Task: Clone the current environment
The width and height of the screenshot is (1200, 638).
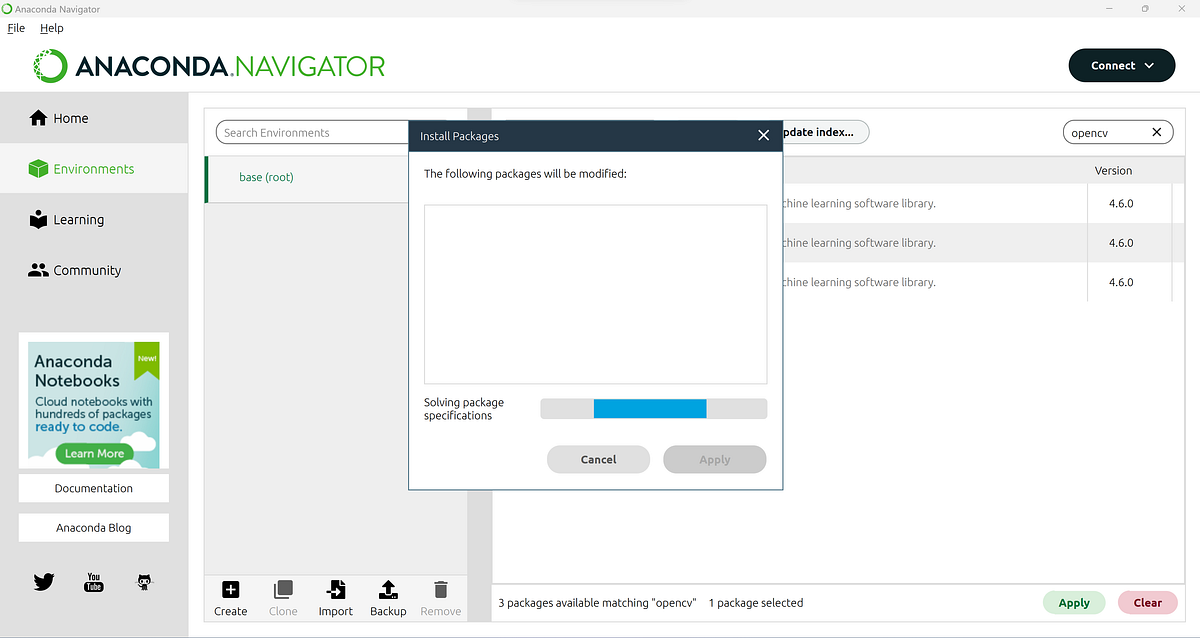Action: [x=283, y=597]
